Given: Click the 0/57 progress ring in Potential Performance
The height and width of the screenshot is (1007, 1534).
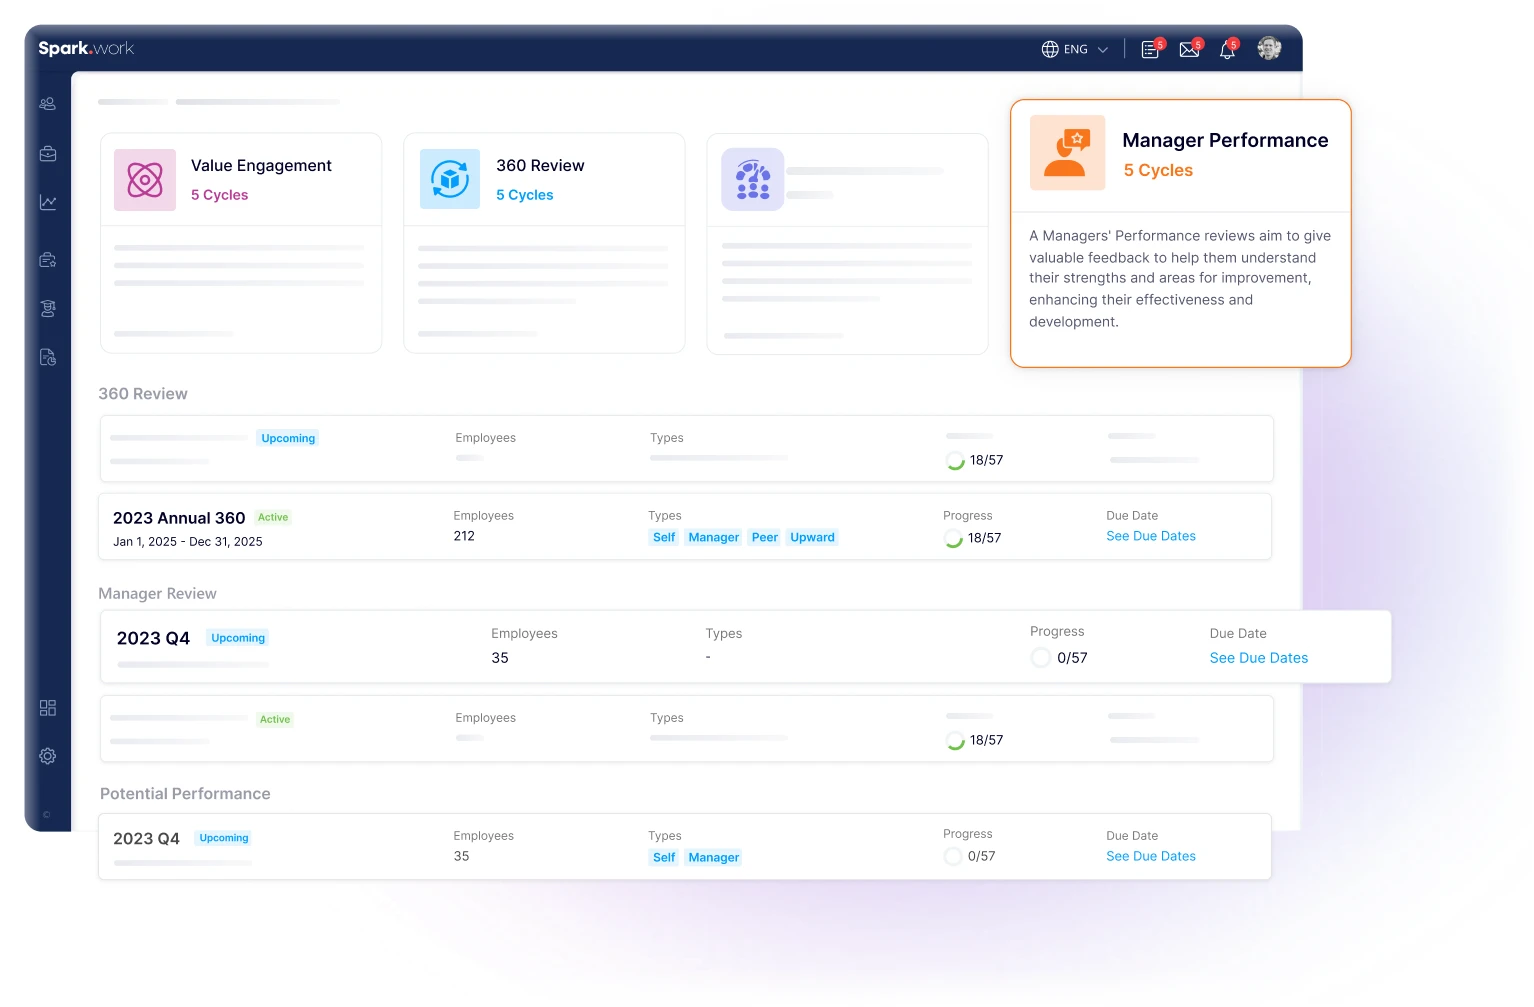Looking at the screenshot, I should coord(953,856).
